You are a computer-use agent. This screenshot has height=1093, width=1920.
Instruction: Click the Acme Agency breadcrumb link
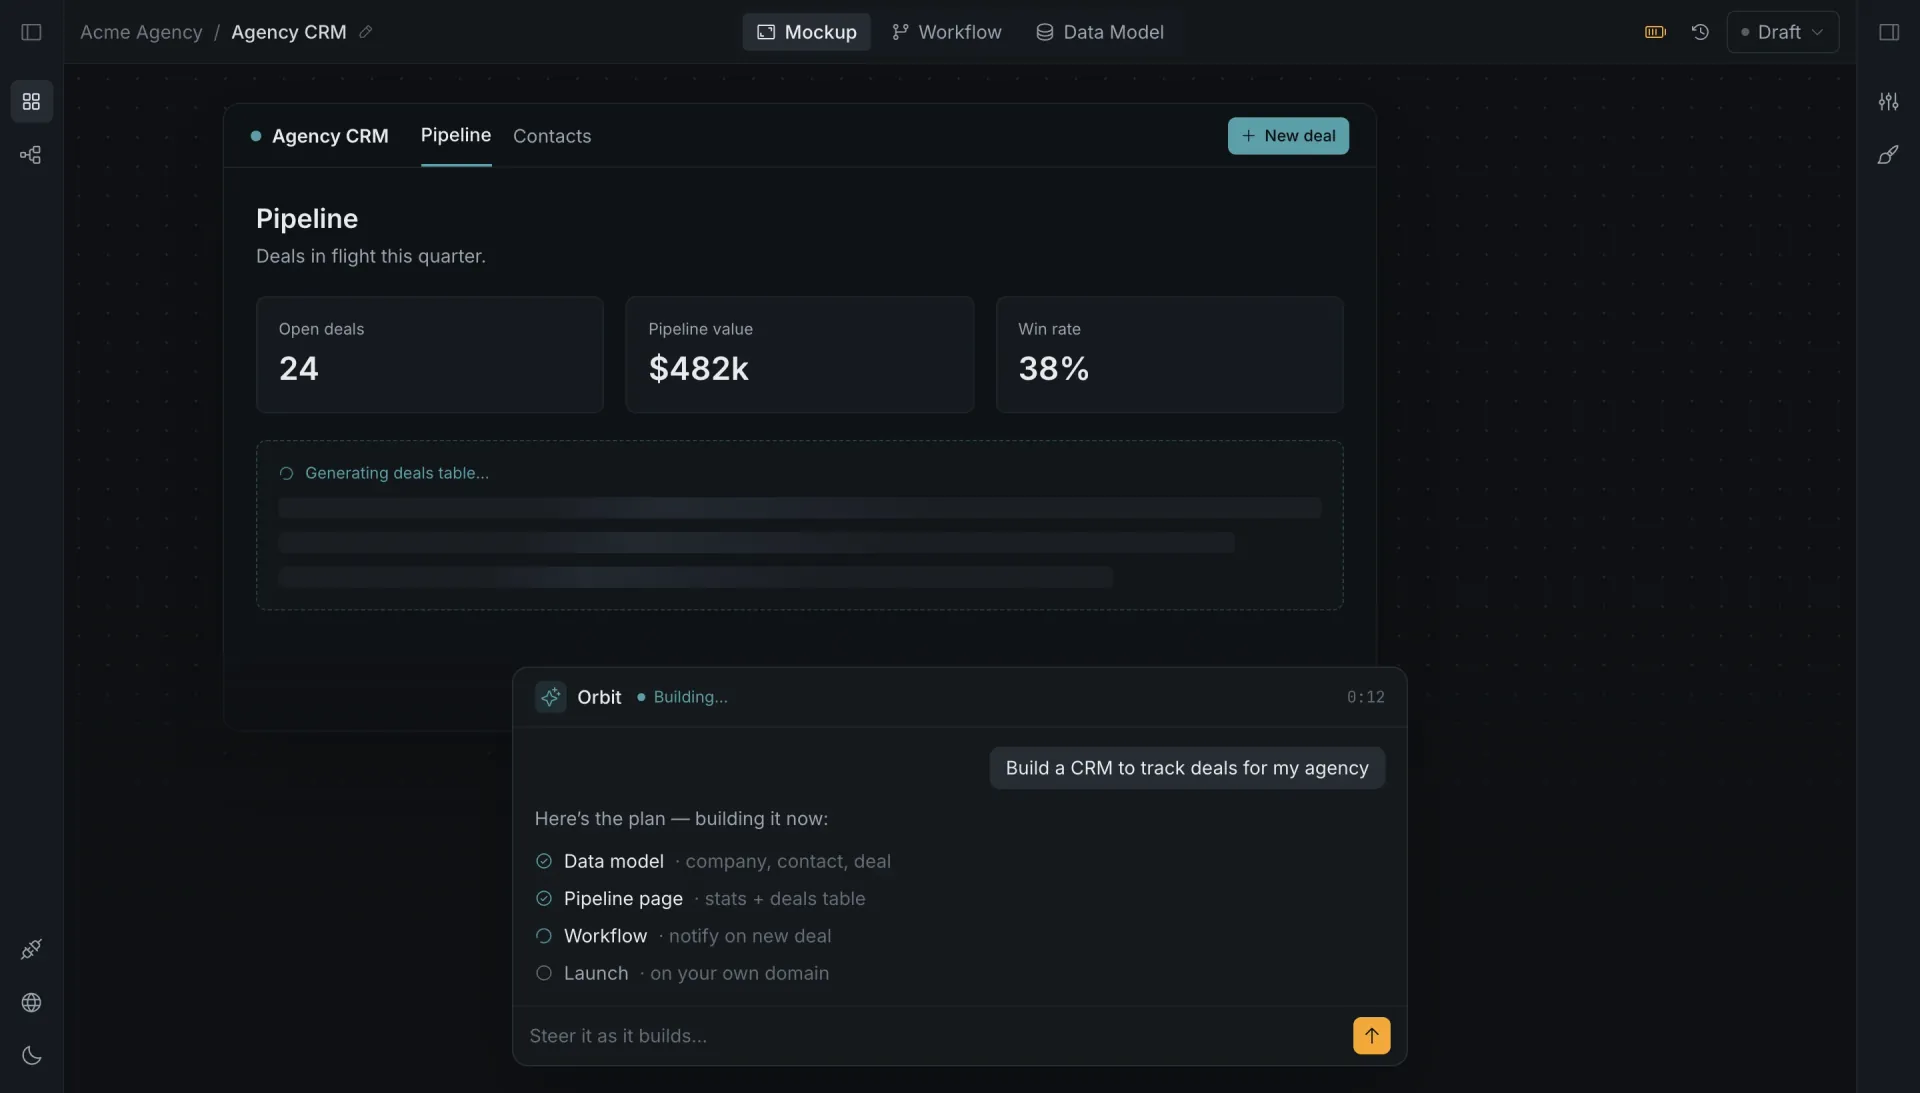point(141,32)
